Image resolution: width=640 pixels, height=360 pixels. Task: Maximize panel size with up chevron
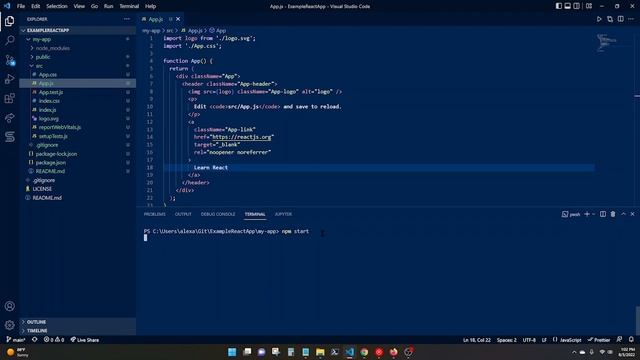click(x=623, y=214)
